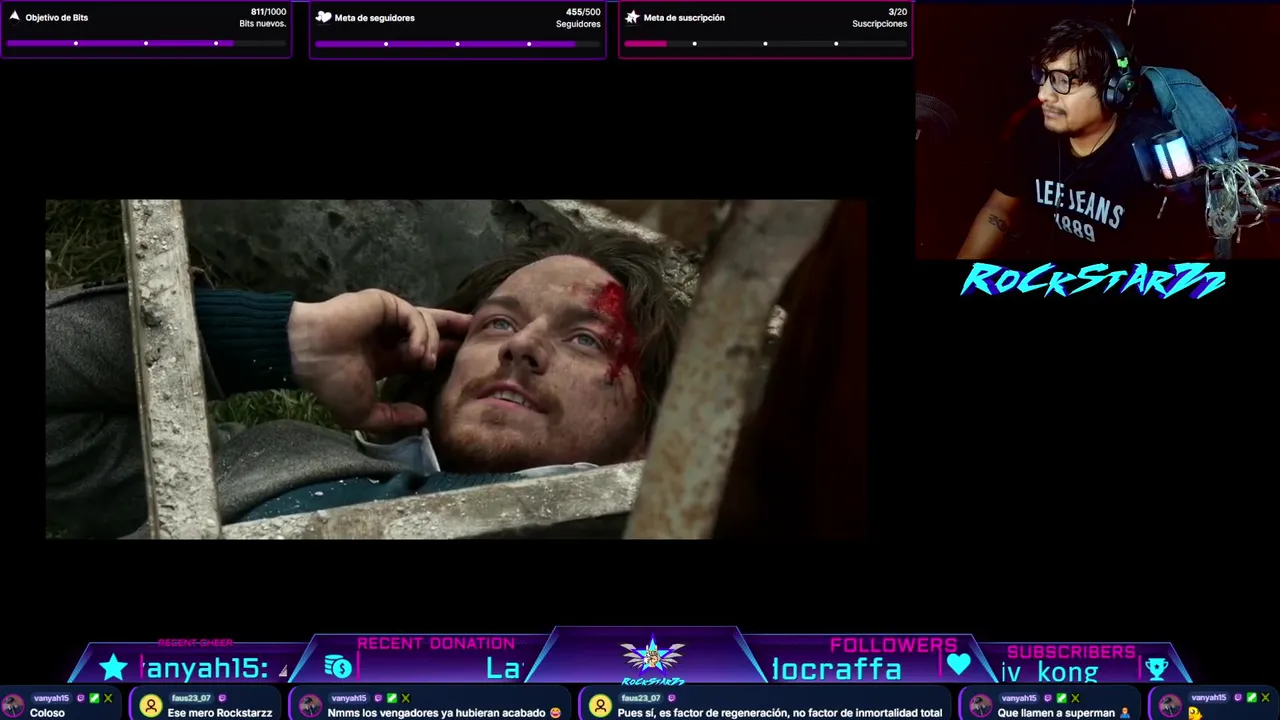Click the Followers heart icon

tap(958, 664)
